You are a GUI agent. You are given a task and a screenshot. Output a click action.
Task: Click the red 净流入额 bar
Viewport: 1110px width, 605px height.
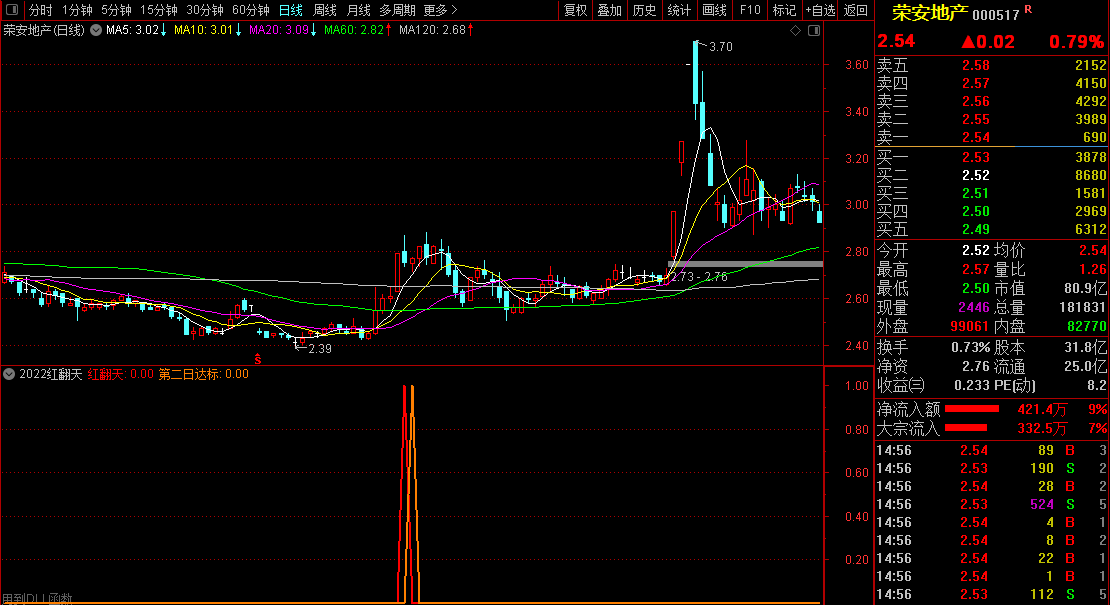[x=972, y=409]
